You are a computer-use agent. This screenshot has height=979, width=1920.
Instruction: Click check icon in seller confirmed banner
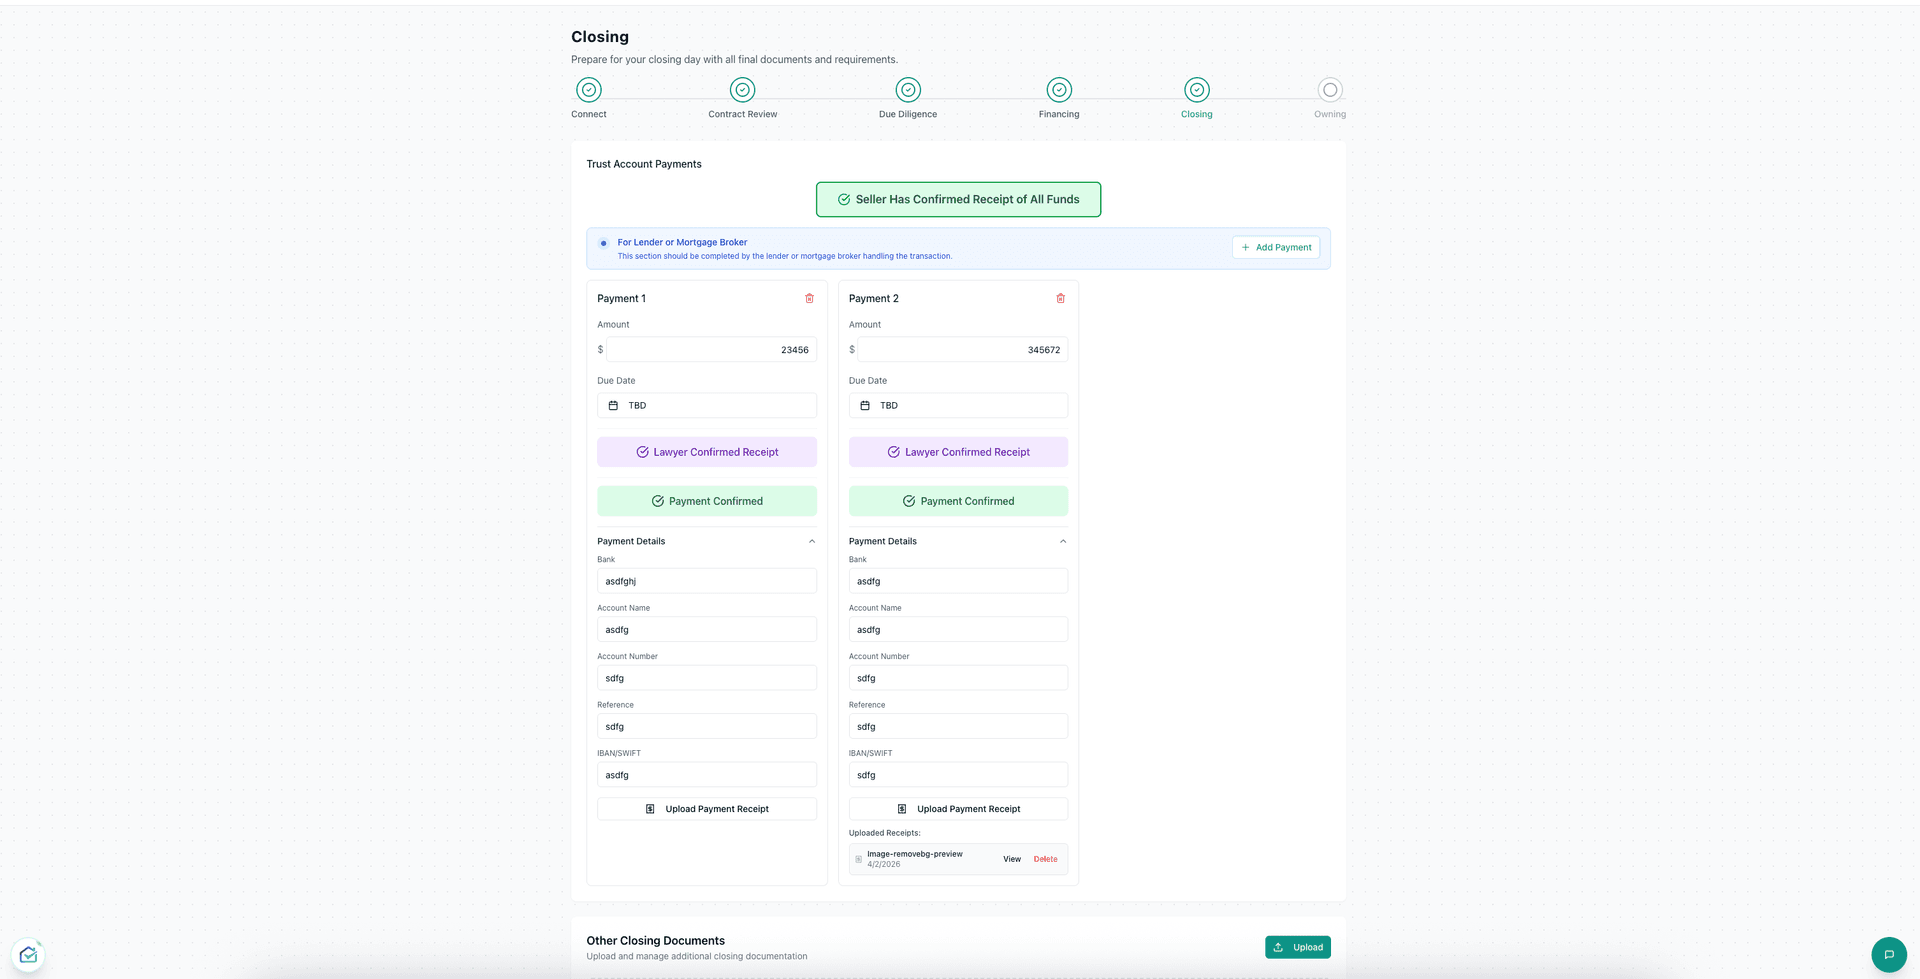pos(844,199)
